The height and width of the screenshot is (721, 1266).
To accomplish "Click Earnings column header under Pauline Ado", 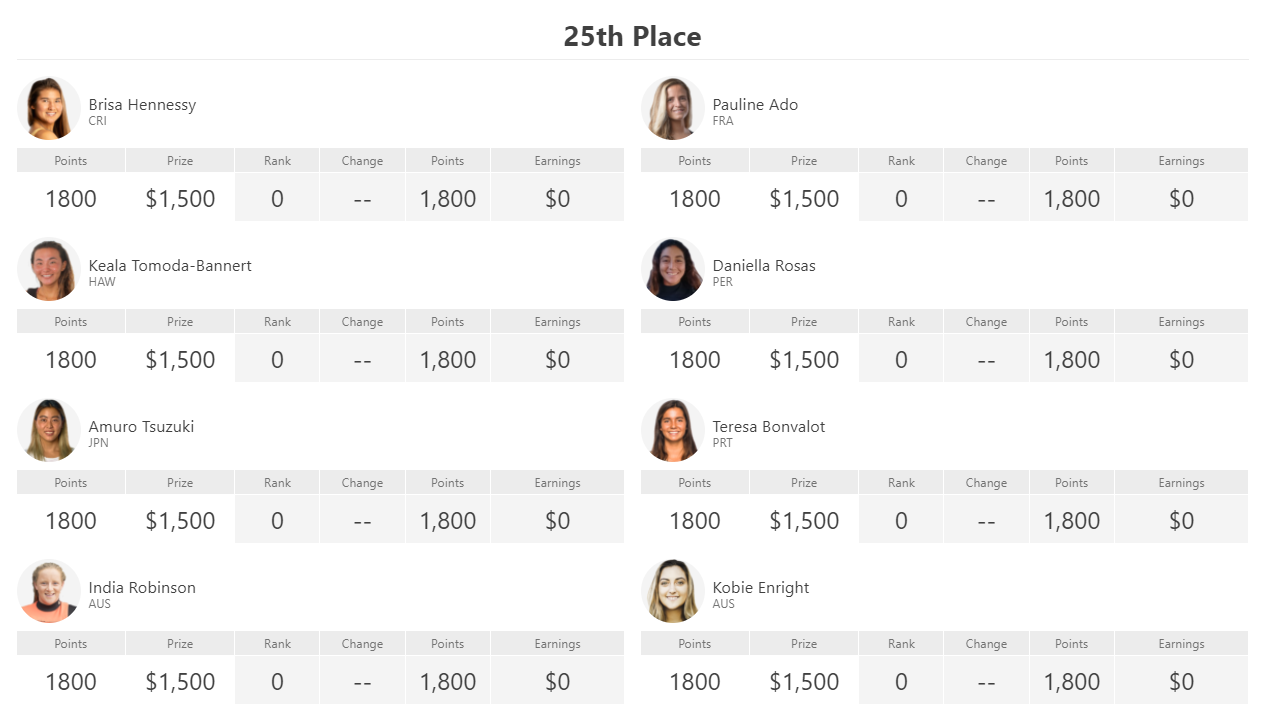I will tap(1181, 161).
